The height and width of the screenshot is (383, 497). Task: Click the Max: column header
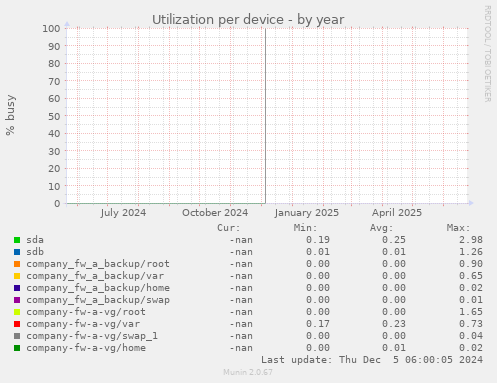458,228
